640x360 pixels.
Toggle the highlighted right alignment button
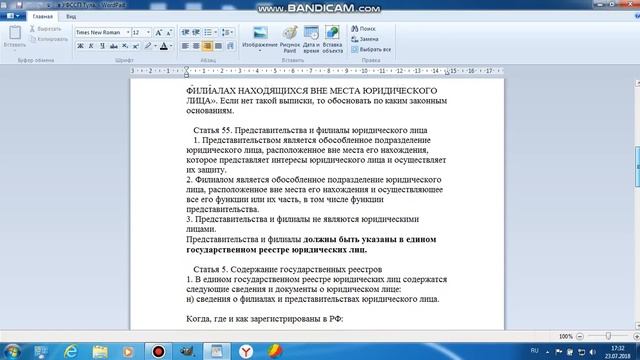(x=207, y=46)
